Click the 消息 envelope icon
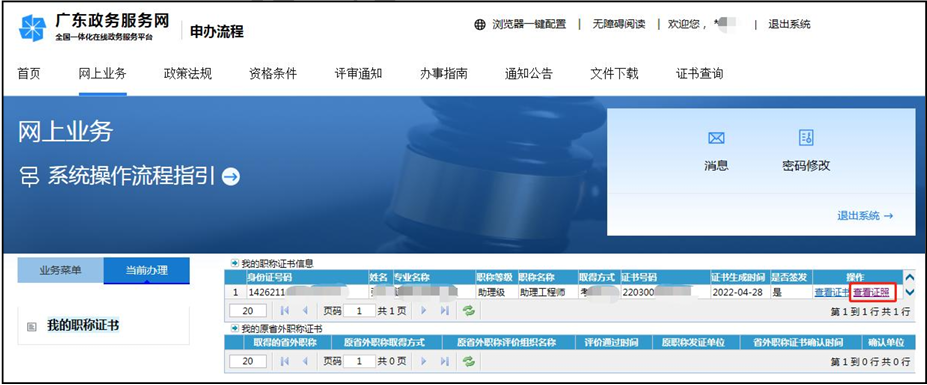This screenshot has width=927, height=385. pos(716,138)
